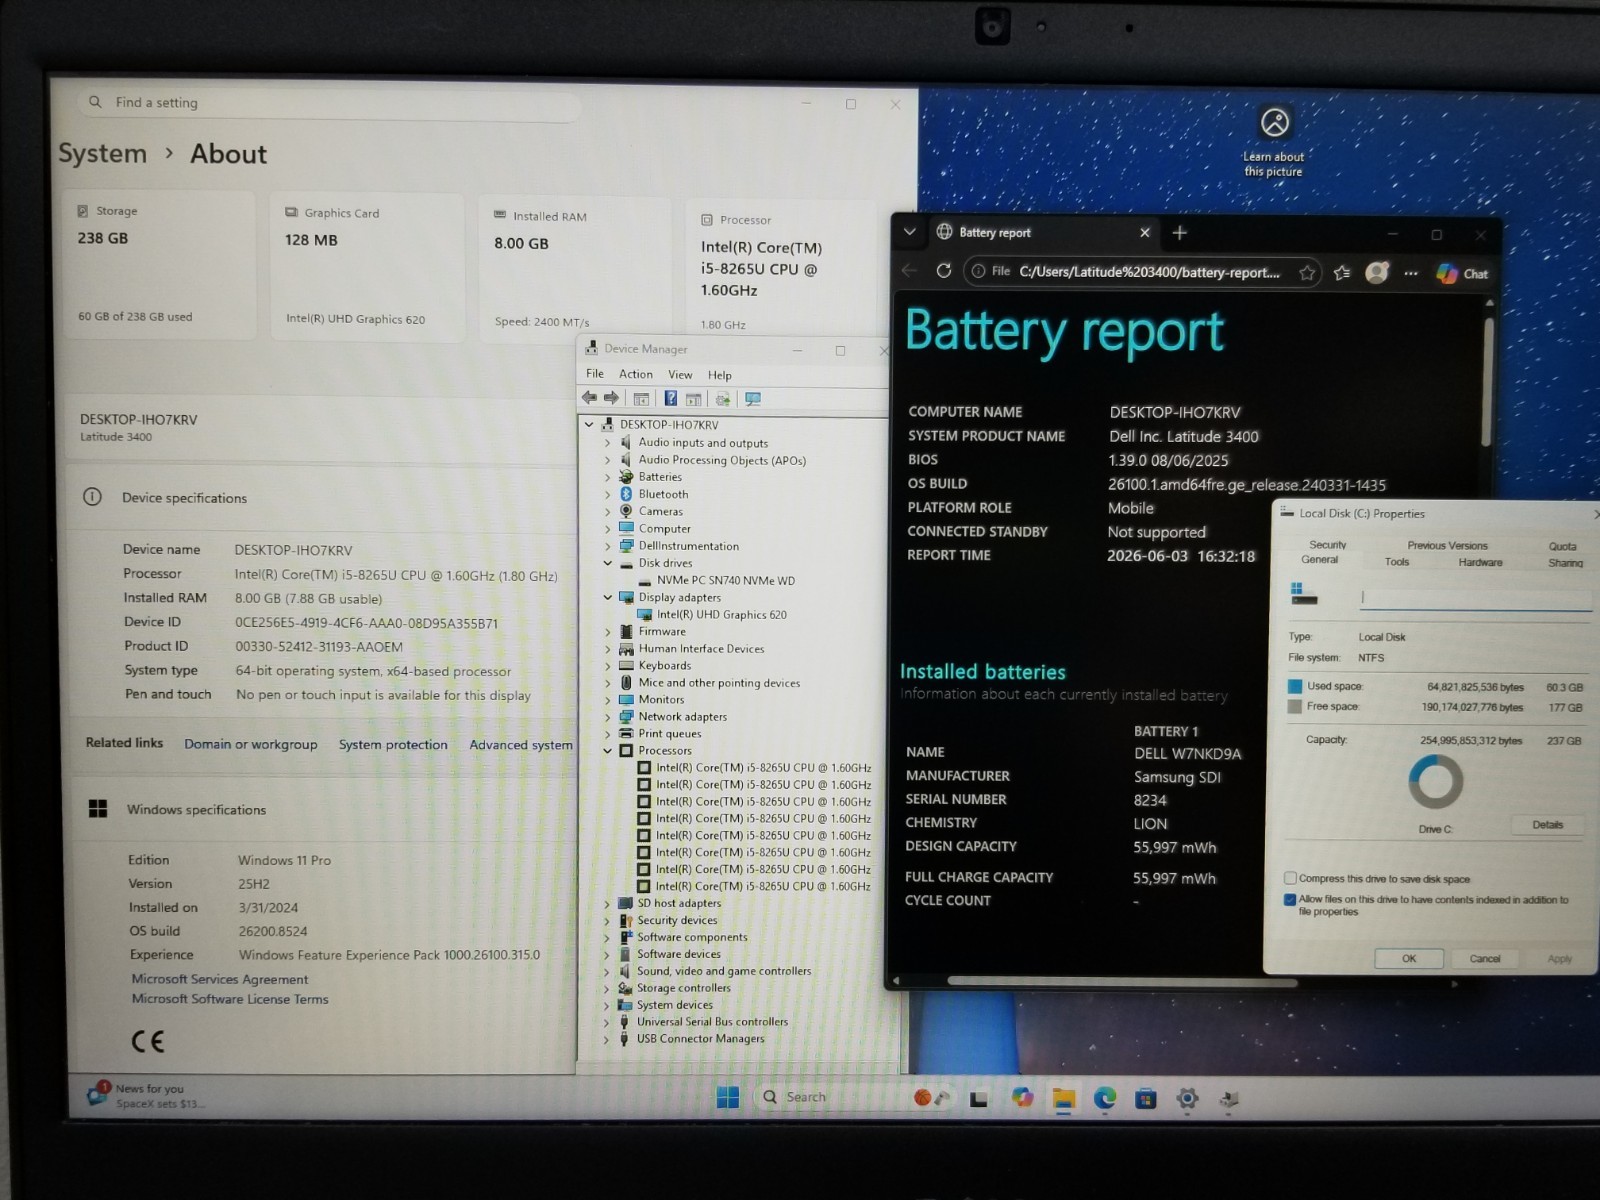Click the Used space blue color swatch

1295,686
